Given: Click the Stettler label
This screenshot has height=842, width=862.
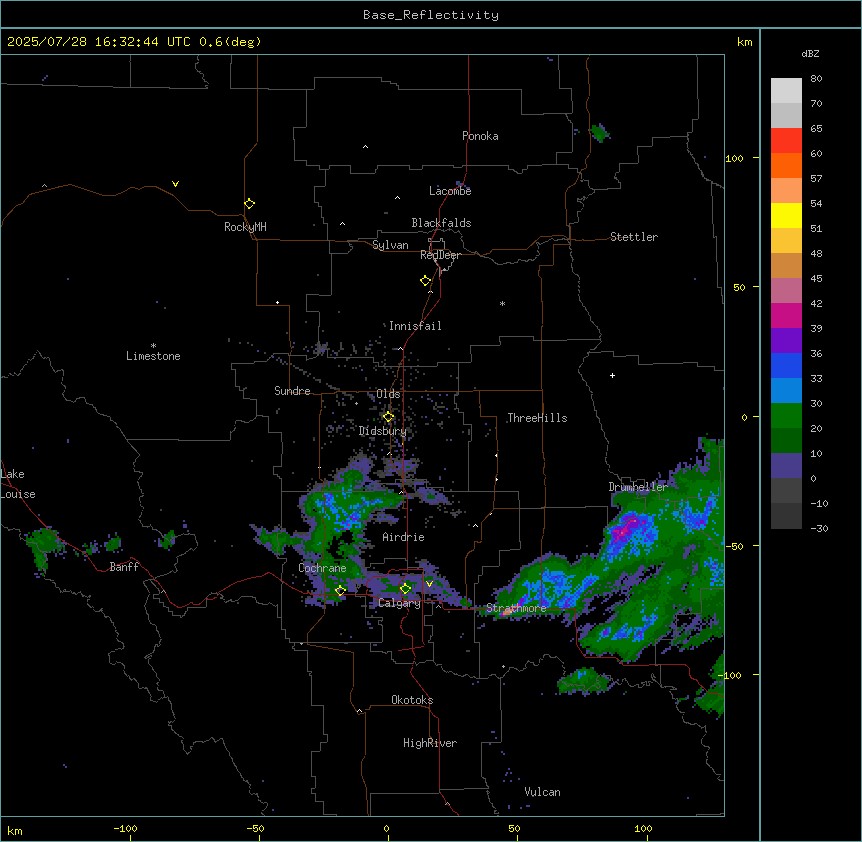Looking at the screenshot, I should coord(634,237).
